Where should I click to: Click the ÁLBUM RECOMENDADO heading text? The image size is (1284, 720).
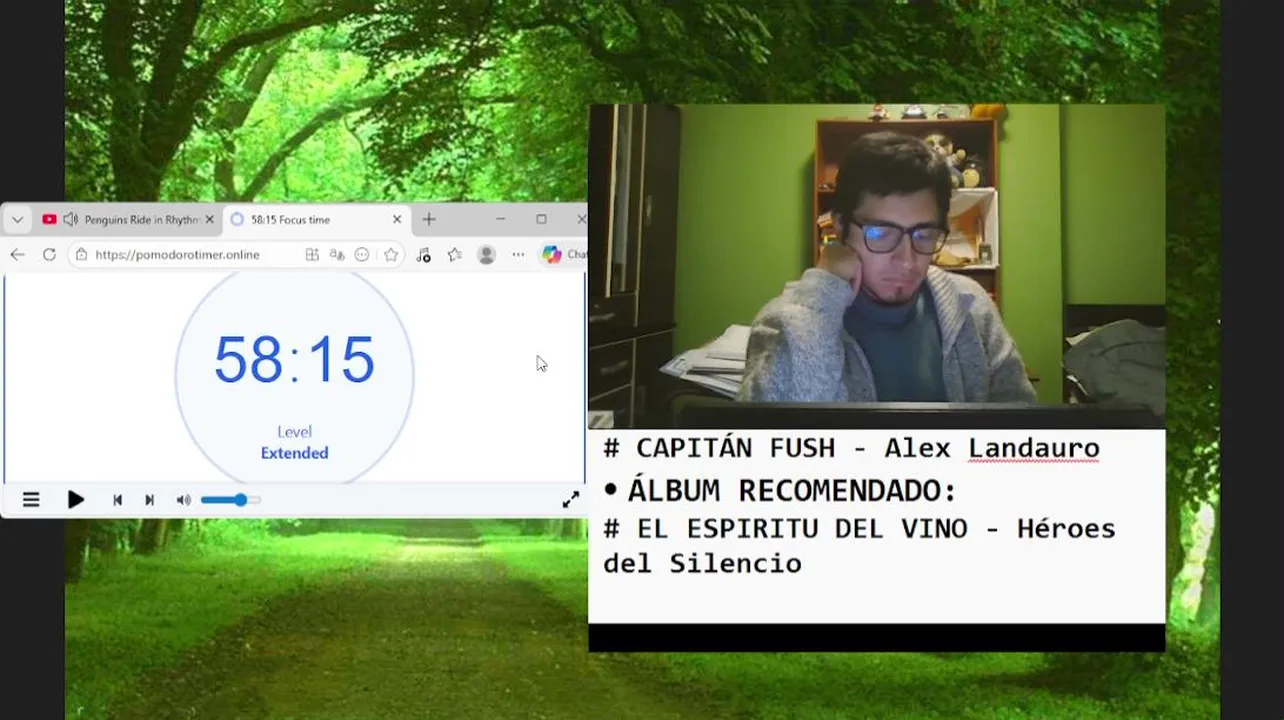tap(792, 491)
